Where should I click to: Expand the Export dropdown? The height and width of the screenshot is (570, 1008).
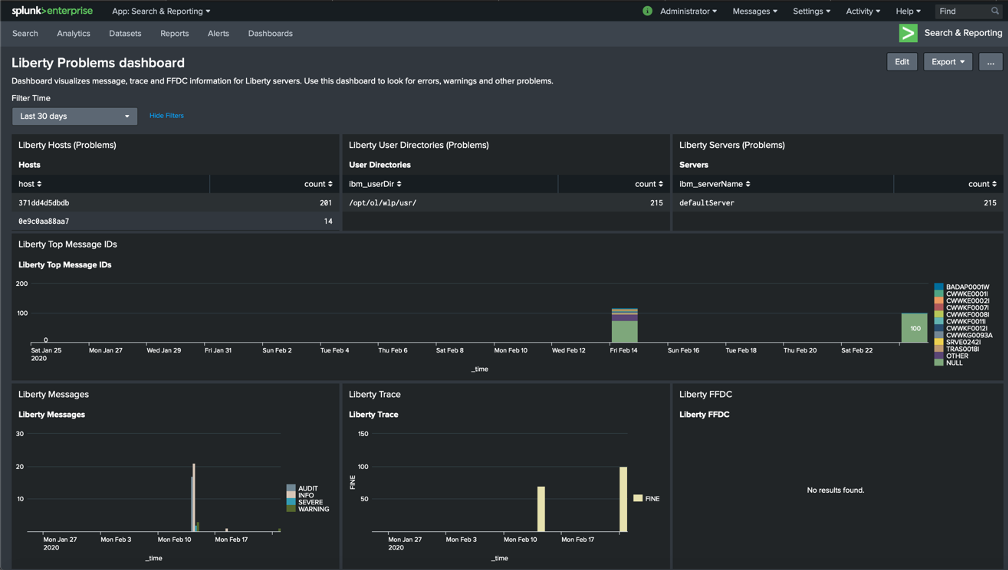click(x=949, y=62)
